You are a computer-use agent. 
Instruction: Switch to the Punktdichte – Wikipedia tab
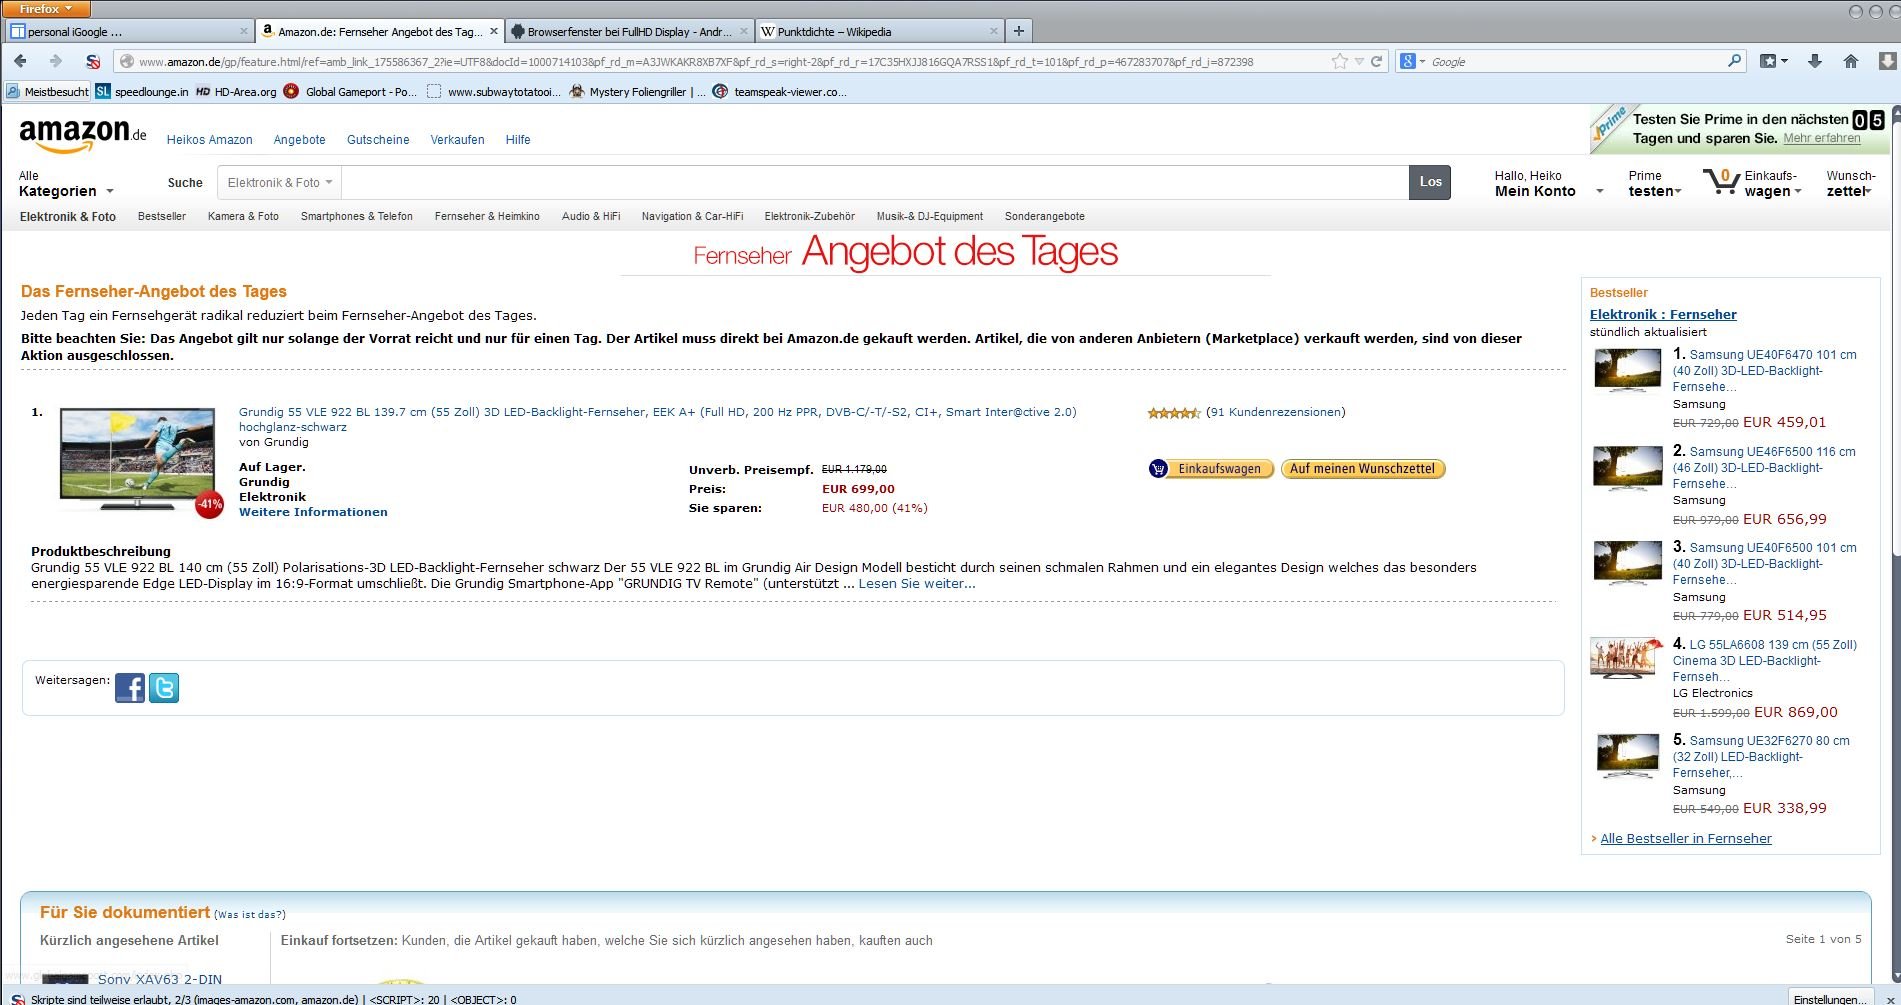coord(880,31)
